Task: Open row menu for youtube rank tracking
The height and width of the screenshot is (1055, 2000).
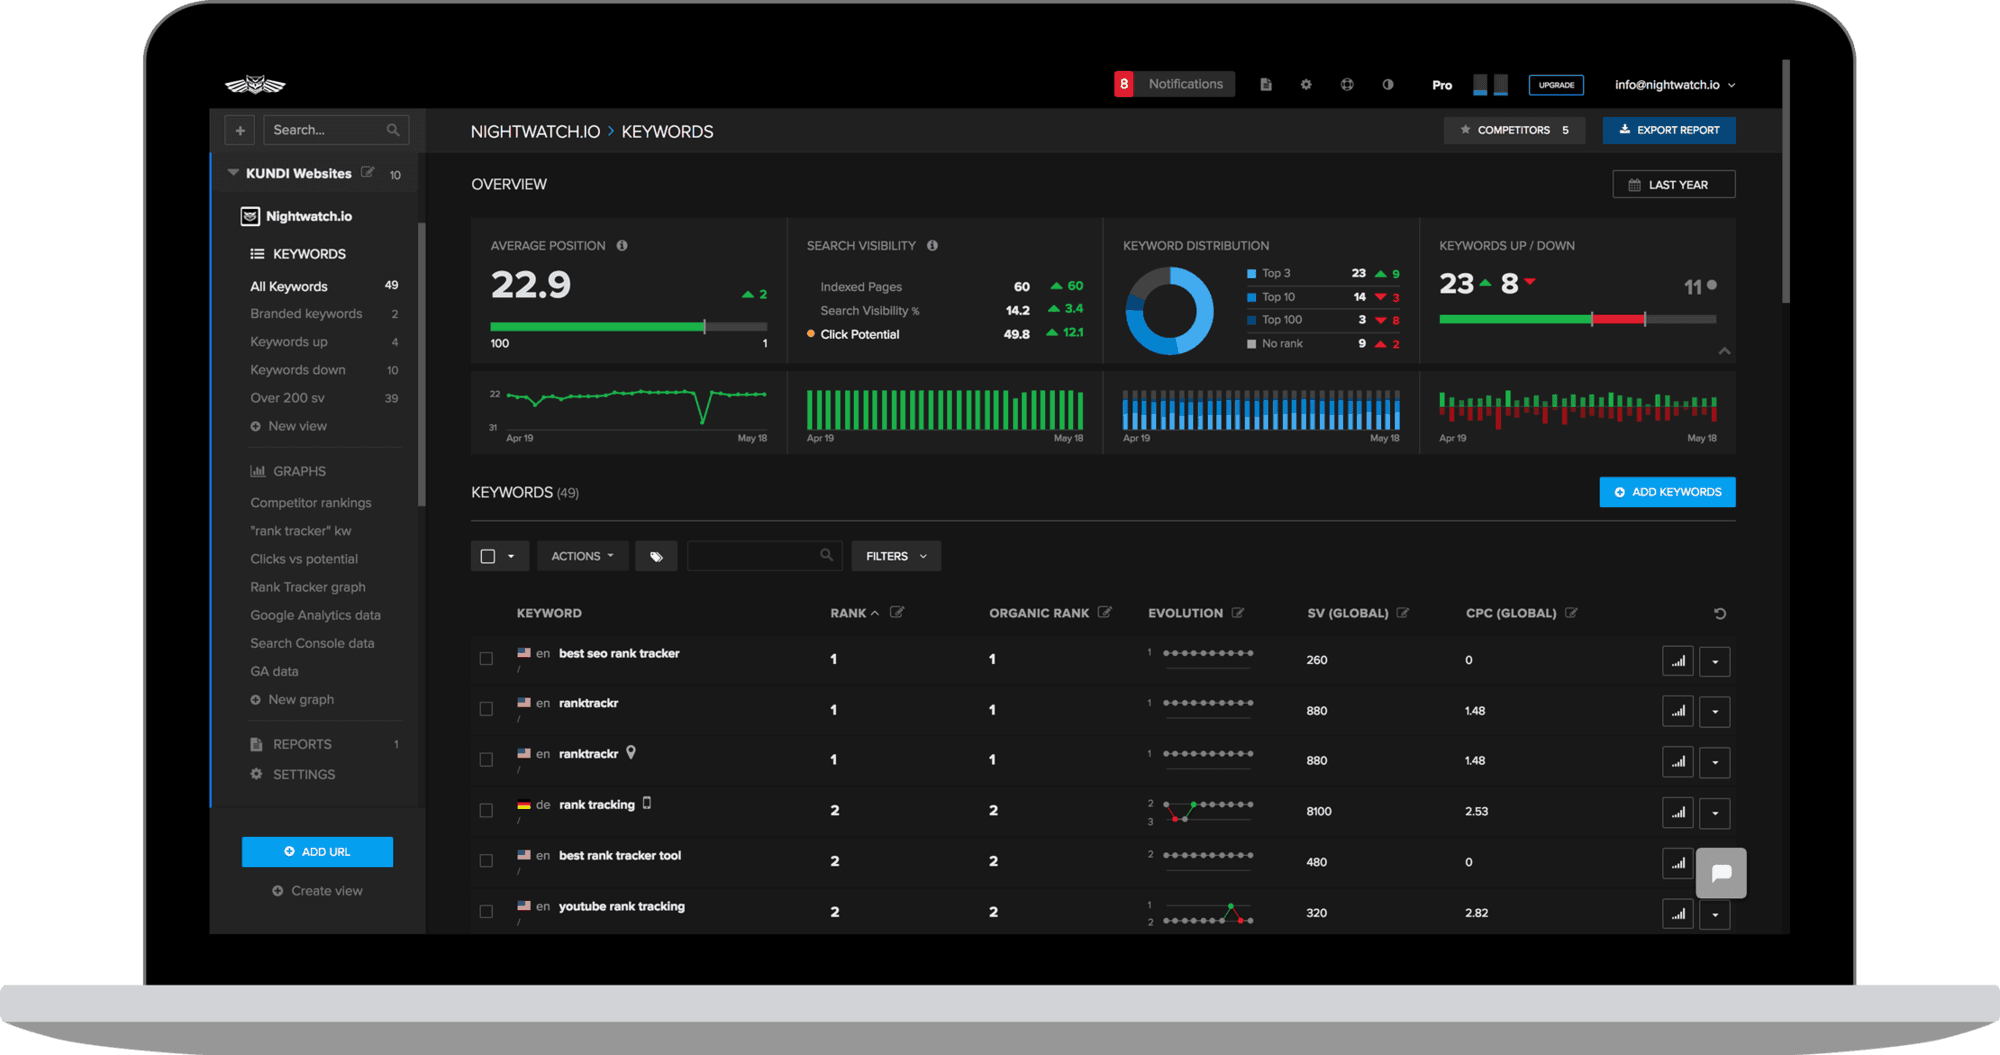Action: point(1715,913)
